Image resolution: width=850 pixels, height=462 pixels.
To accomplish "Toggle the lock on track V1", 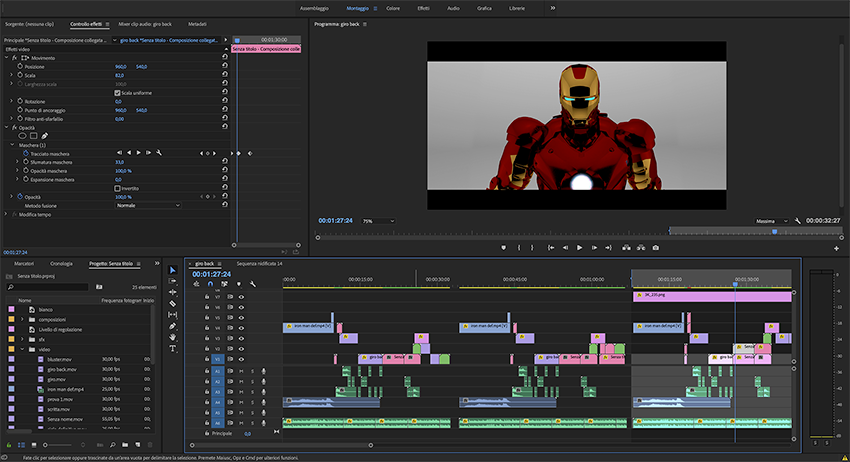I will point(207,359).
